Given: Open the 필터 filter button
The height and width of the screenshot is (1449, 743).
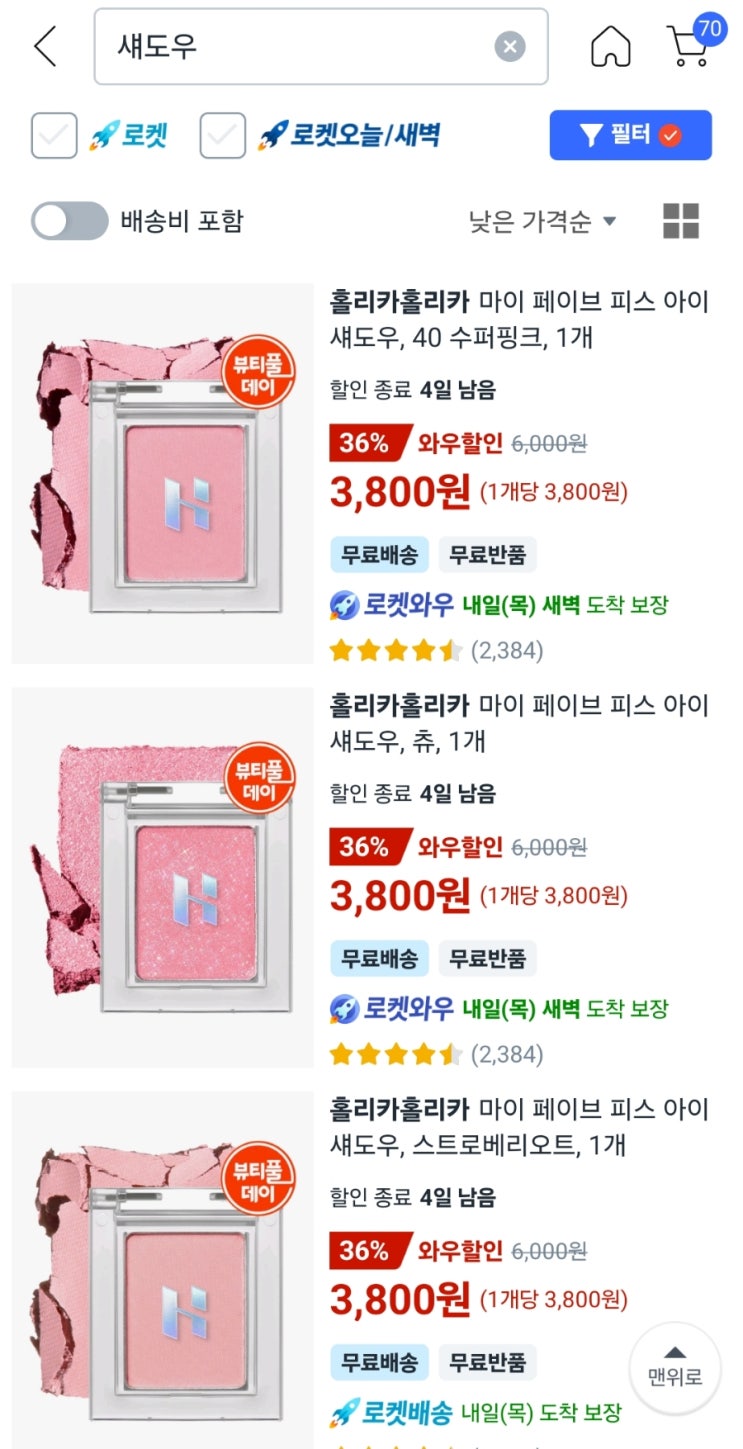Looking at the screenshot, I should [630, 135].
